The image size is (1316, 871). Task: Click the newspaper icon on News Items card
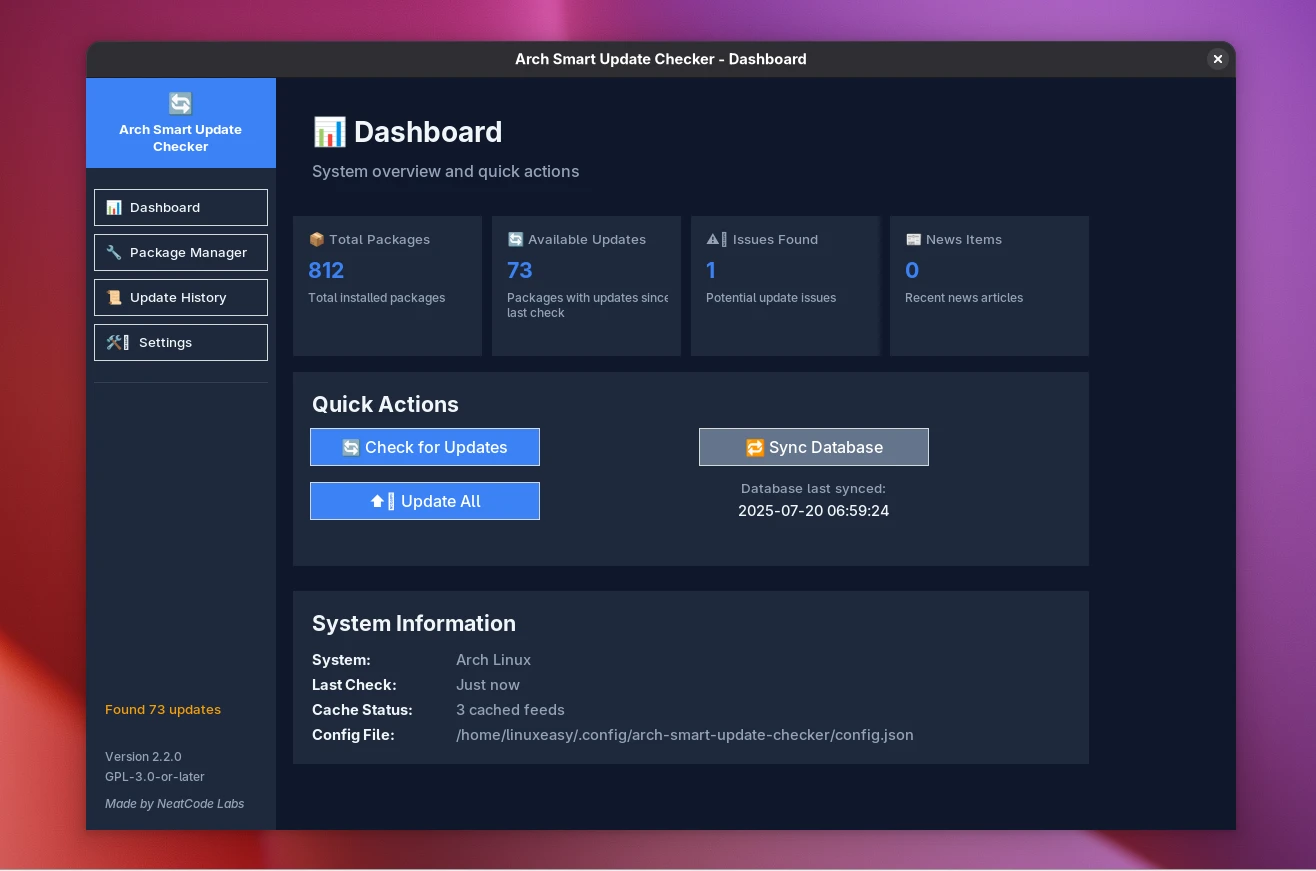click(x=913, y=239)
